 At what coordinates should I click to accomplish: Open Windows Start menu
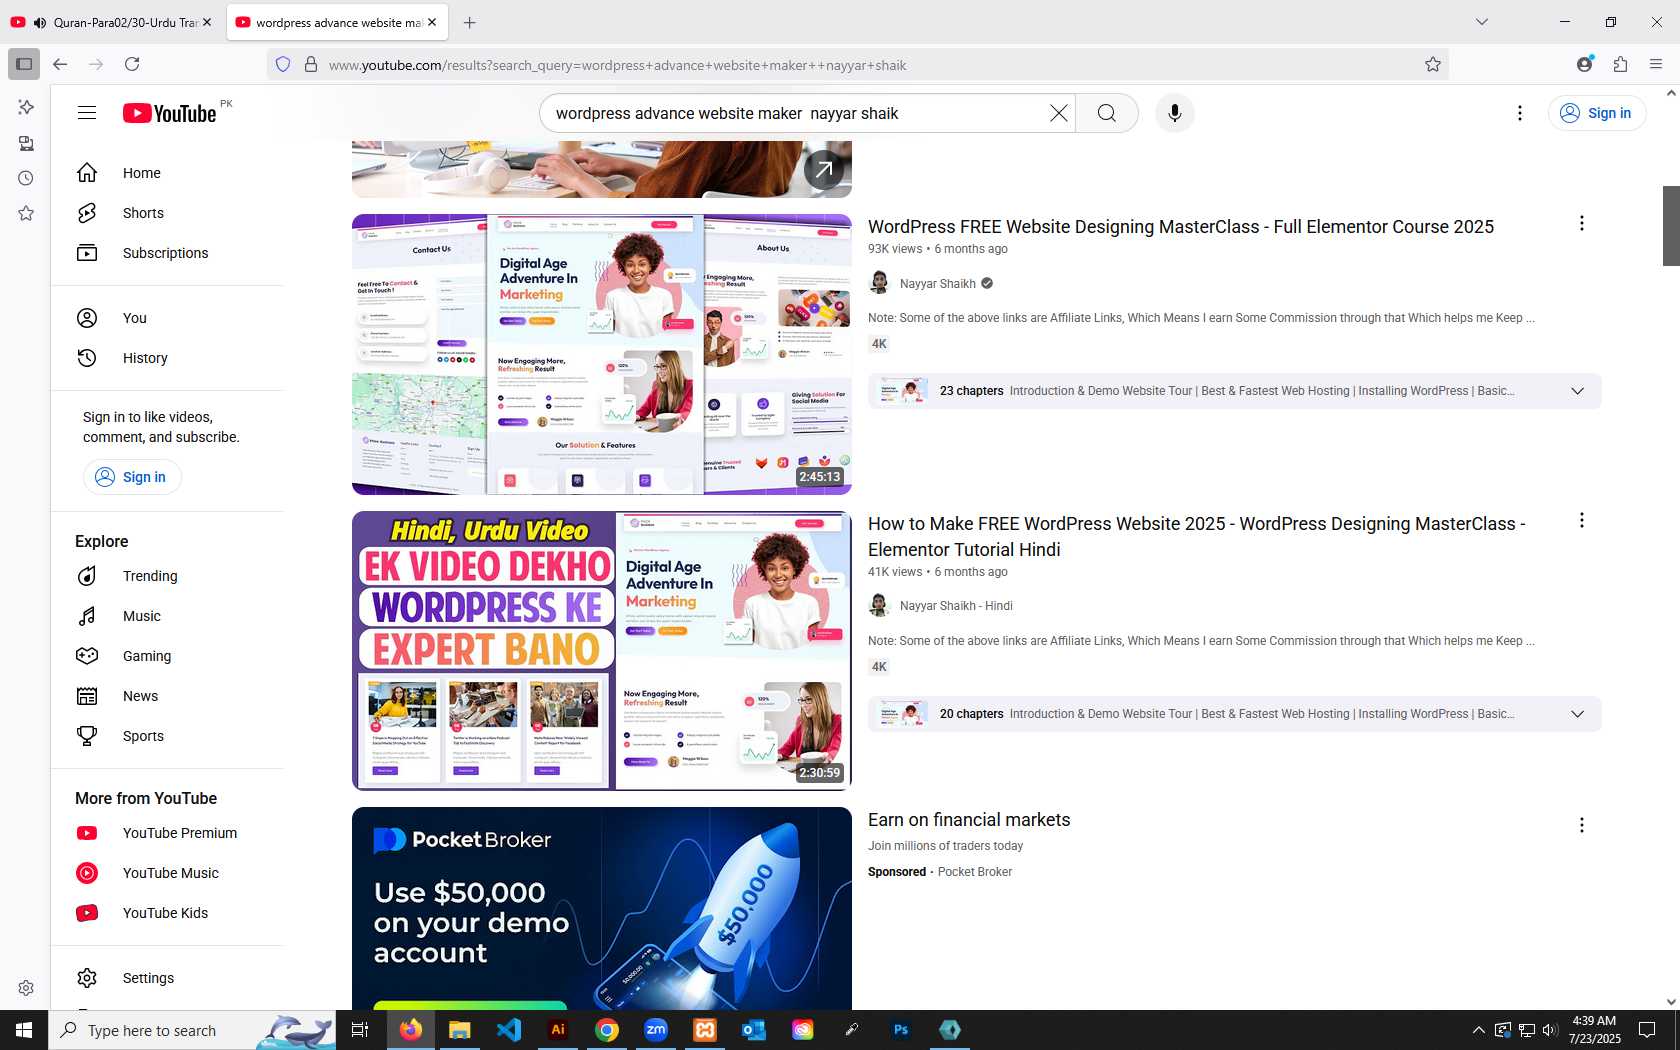(x=24, y=1030)
